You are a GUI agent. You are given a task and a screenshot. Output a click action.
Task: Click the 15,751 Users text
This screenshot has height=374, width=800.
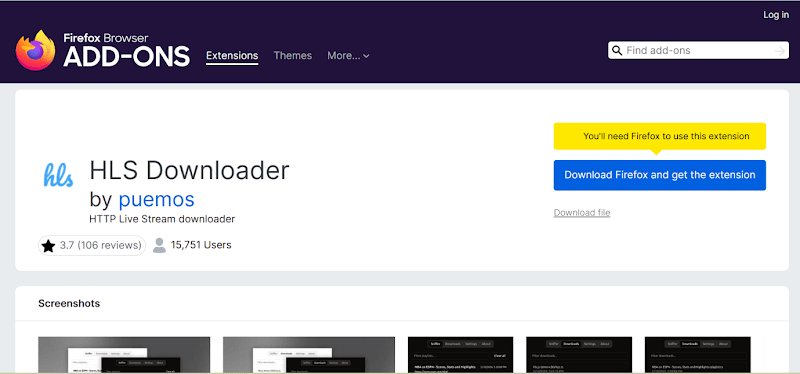201,245
